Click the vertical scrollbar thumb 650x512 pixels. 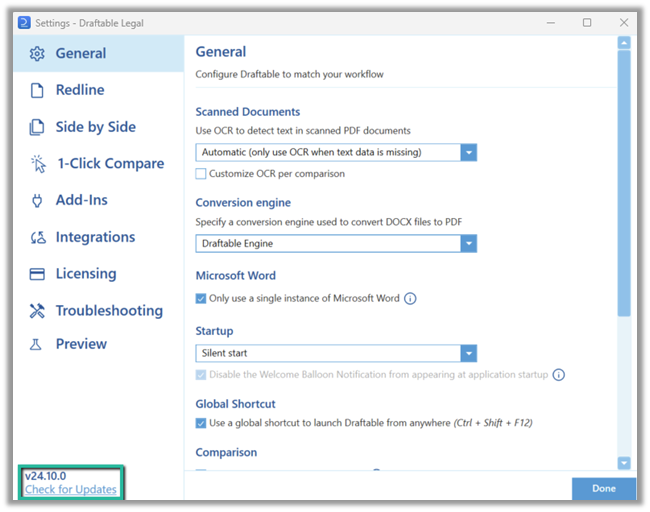coord(624,183)
